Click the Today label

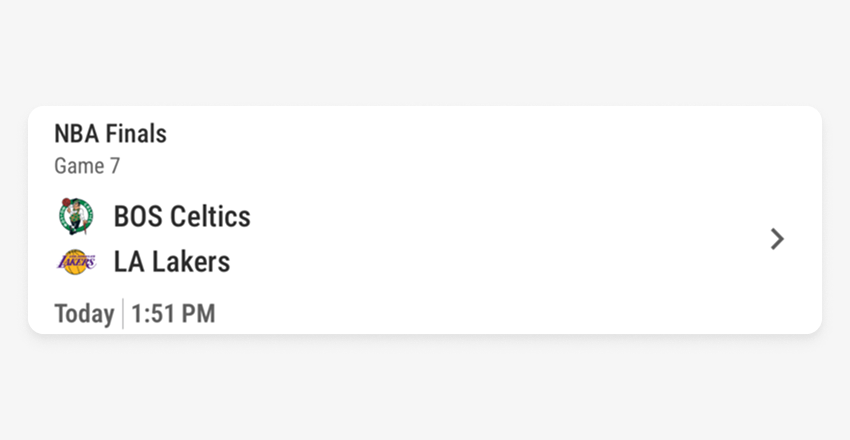(84, 314)
